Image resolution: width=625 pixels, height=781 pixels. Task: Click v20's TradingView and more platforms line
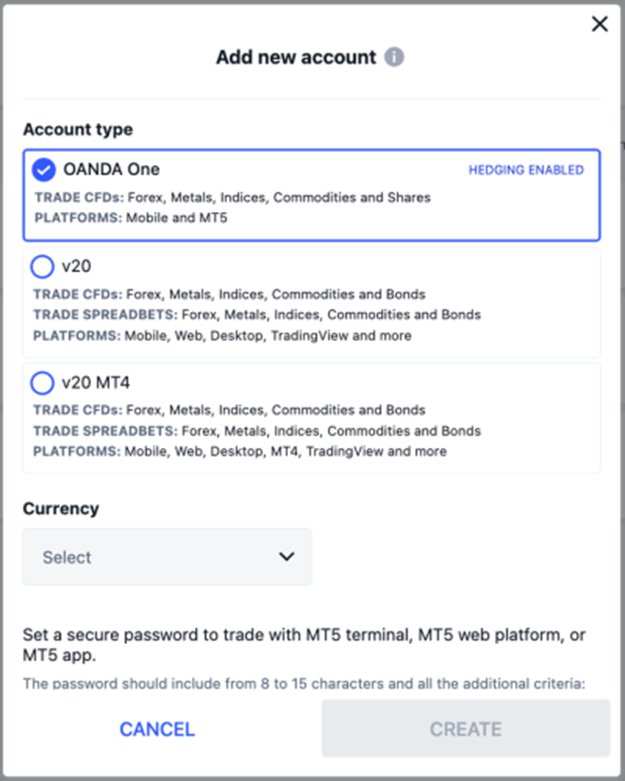222,335
